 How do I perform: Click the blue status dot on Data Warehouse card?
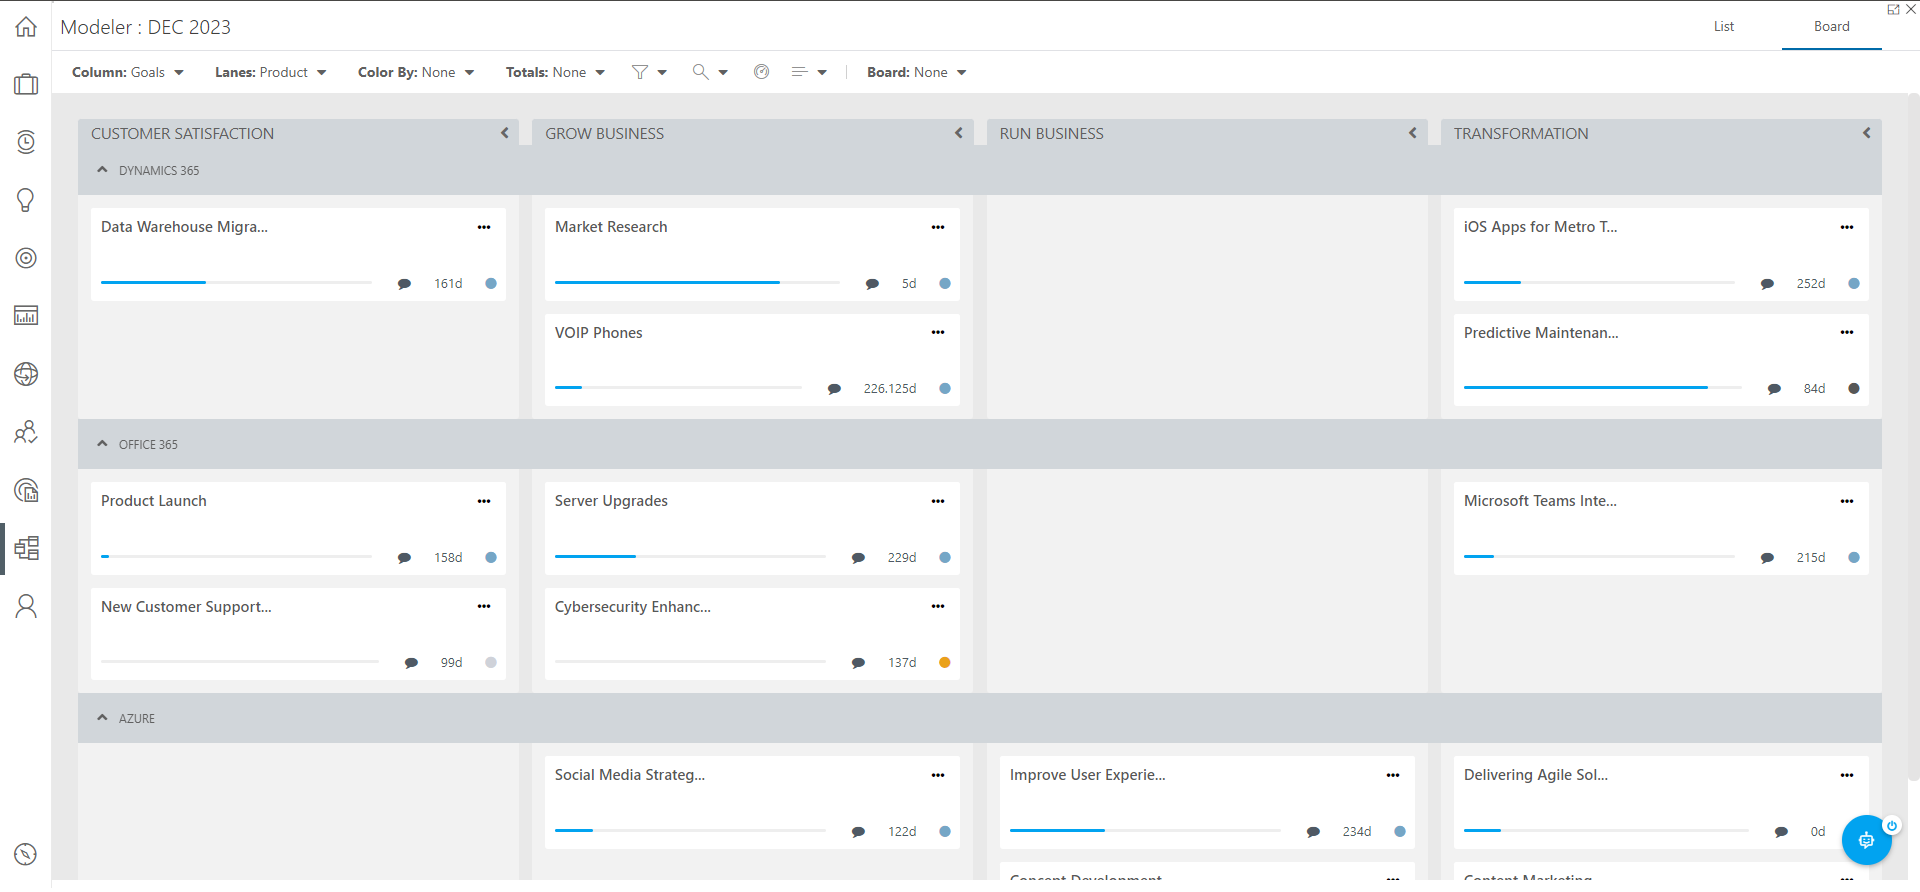(491, 284)
